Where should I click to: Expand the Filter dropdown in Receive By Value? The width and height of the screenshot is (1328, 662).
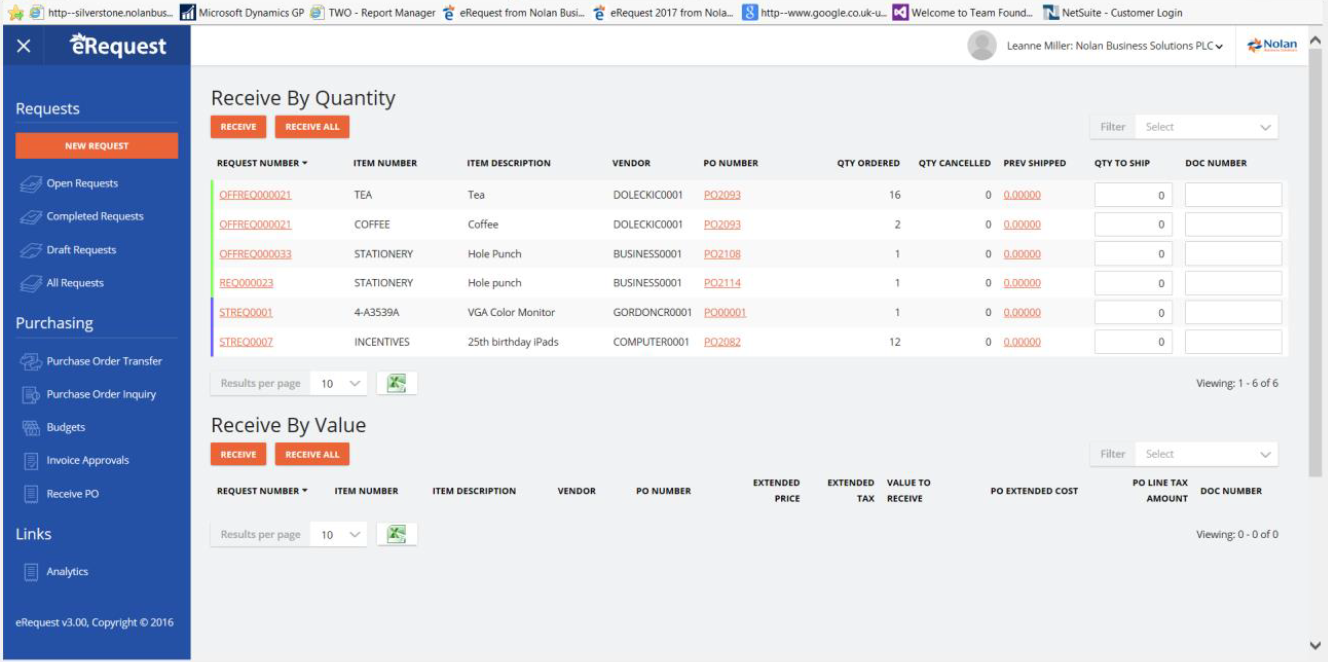pyautogui.click(x=1205, y=454)
